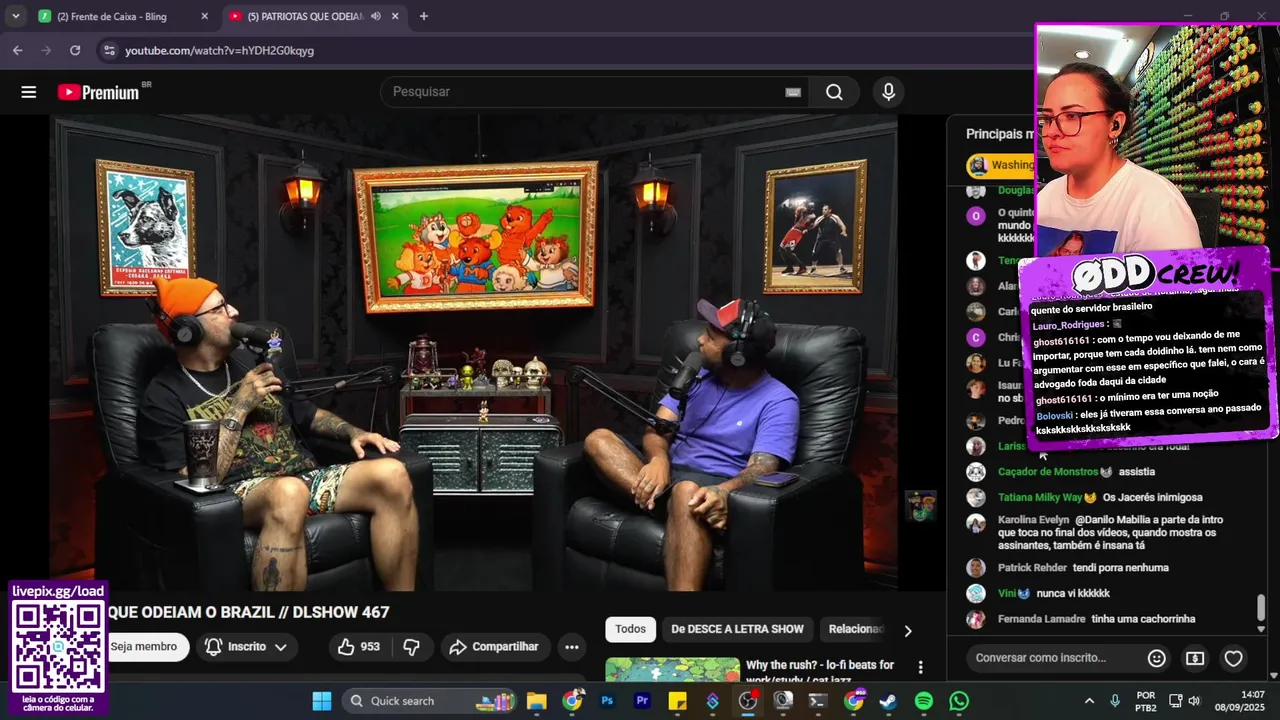
Task: Open Tatiana Milky Way chat author
Action: (x=1040, y=497)
